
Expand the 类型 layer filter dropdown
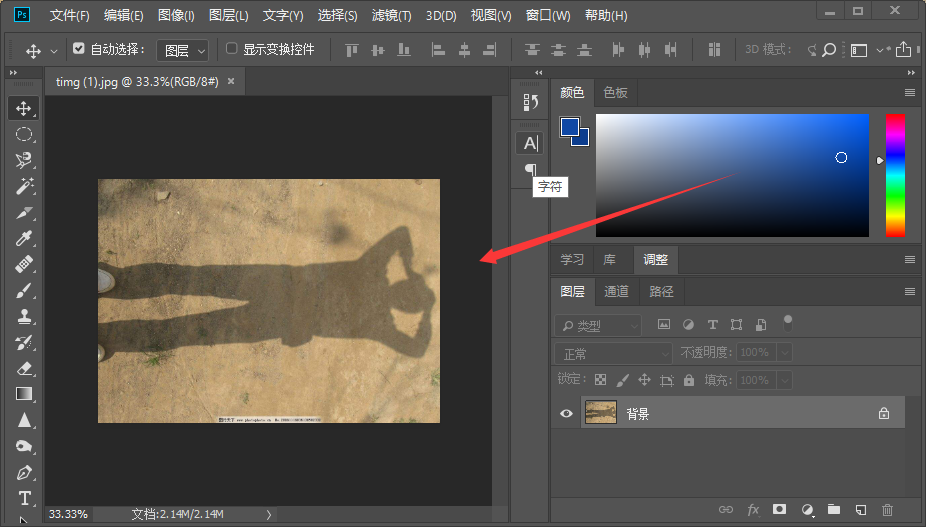[599, 326]
